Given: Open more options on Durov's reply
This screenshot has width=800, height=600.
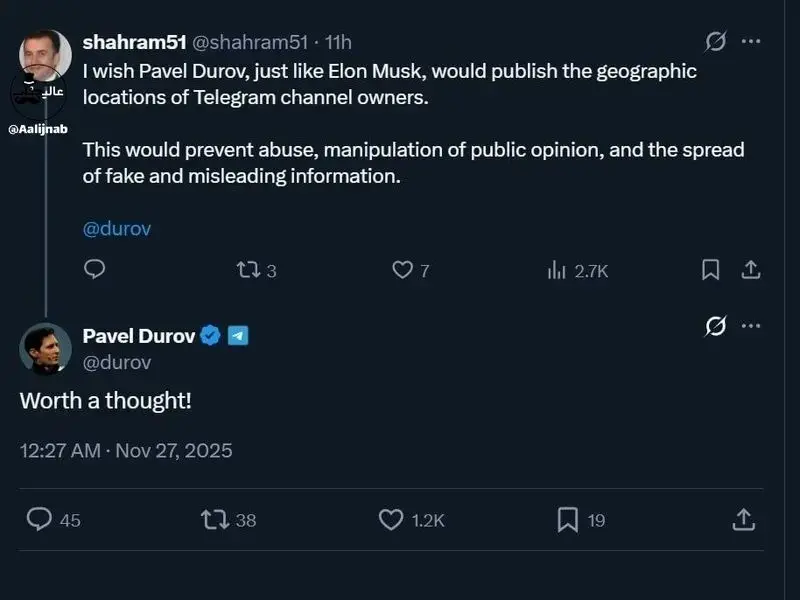Looking at the screenshot, I should [x=750, y=326].
